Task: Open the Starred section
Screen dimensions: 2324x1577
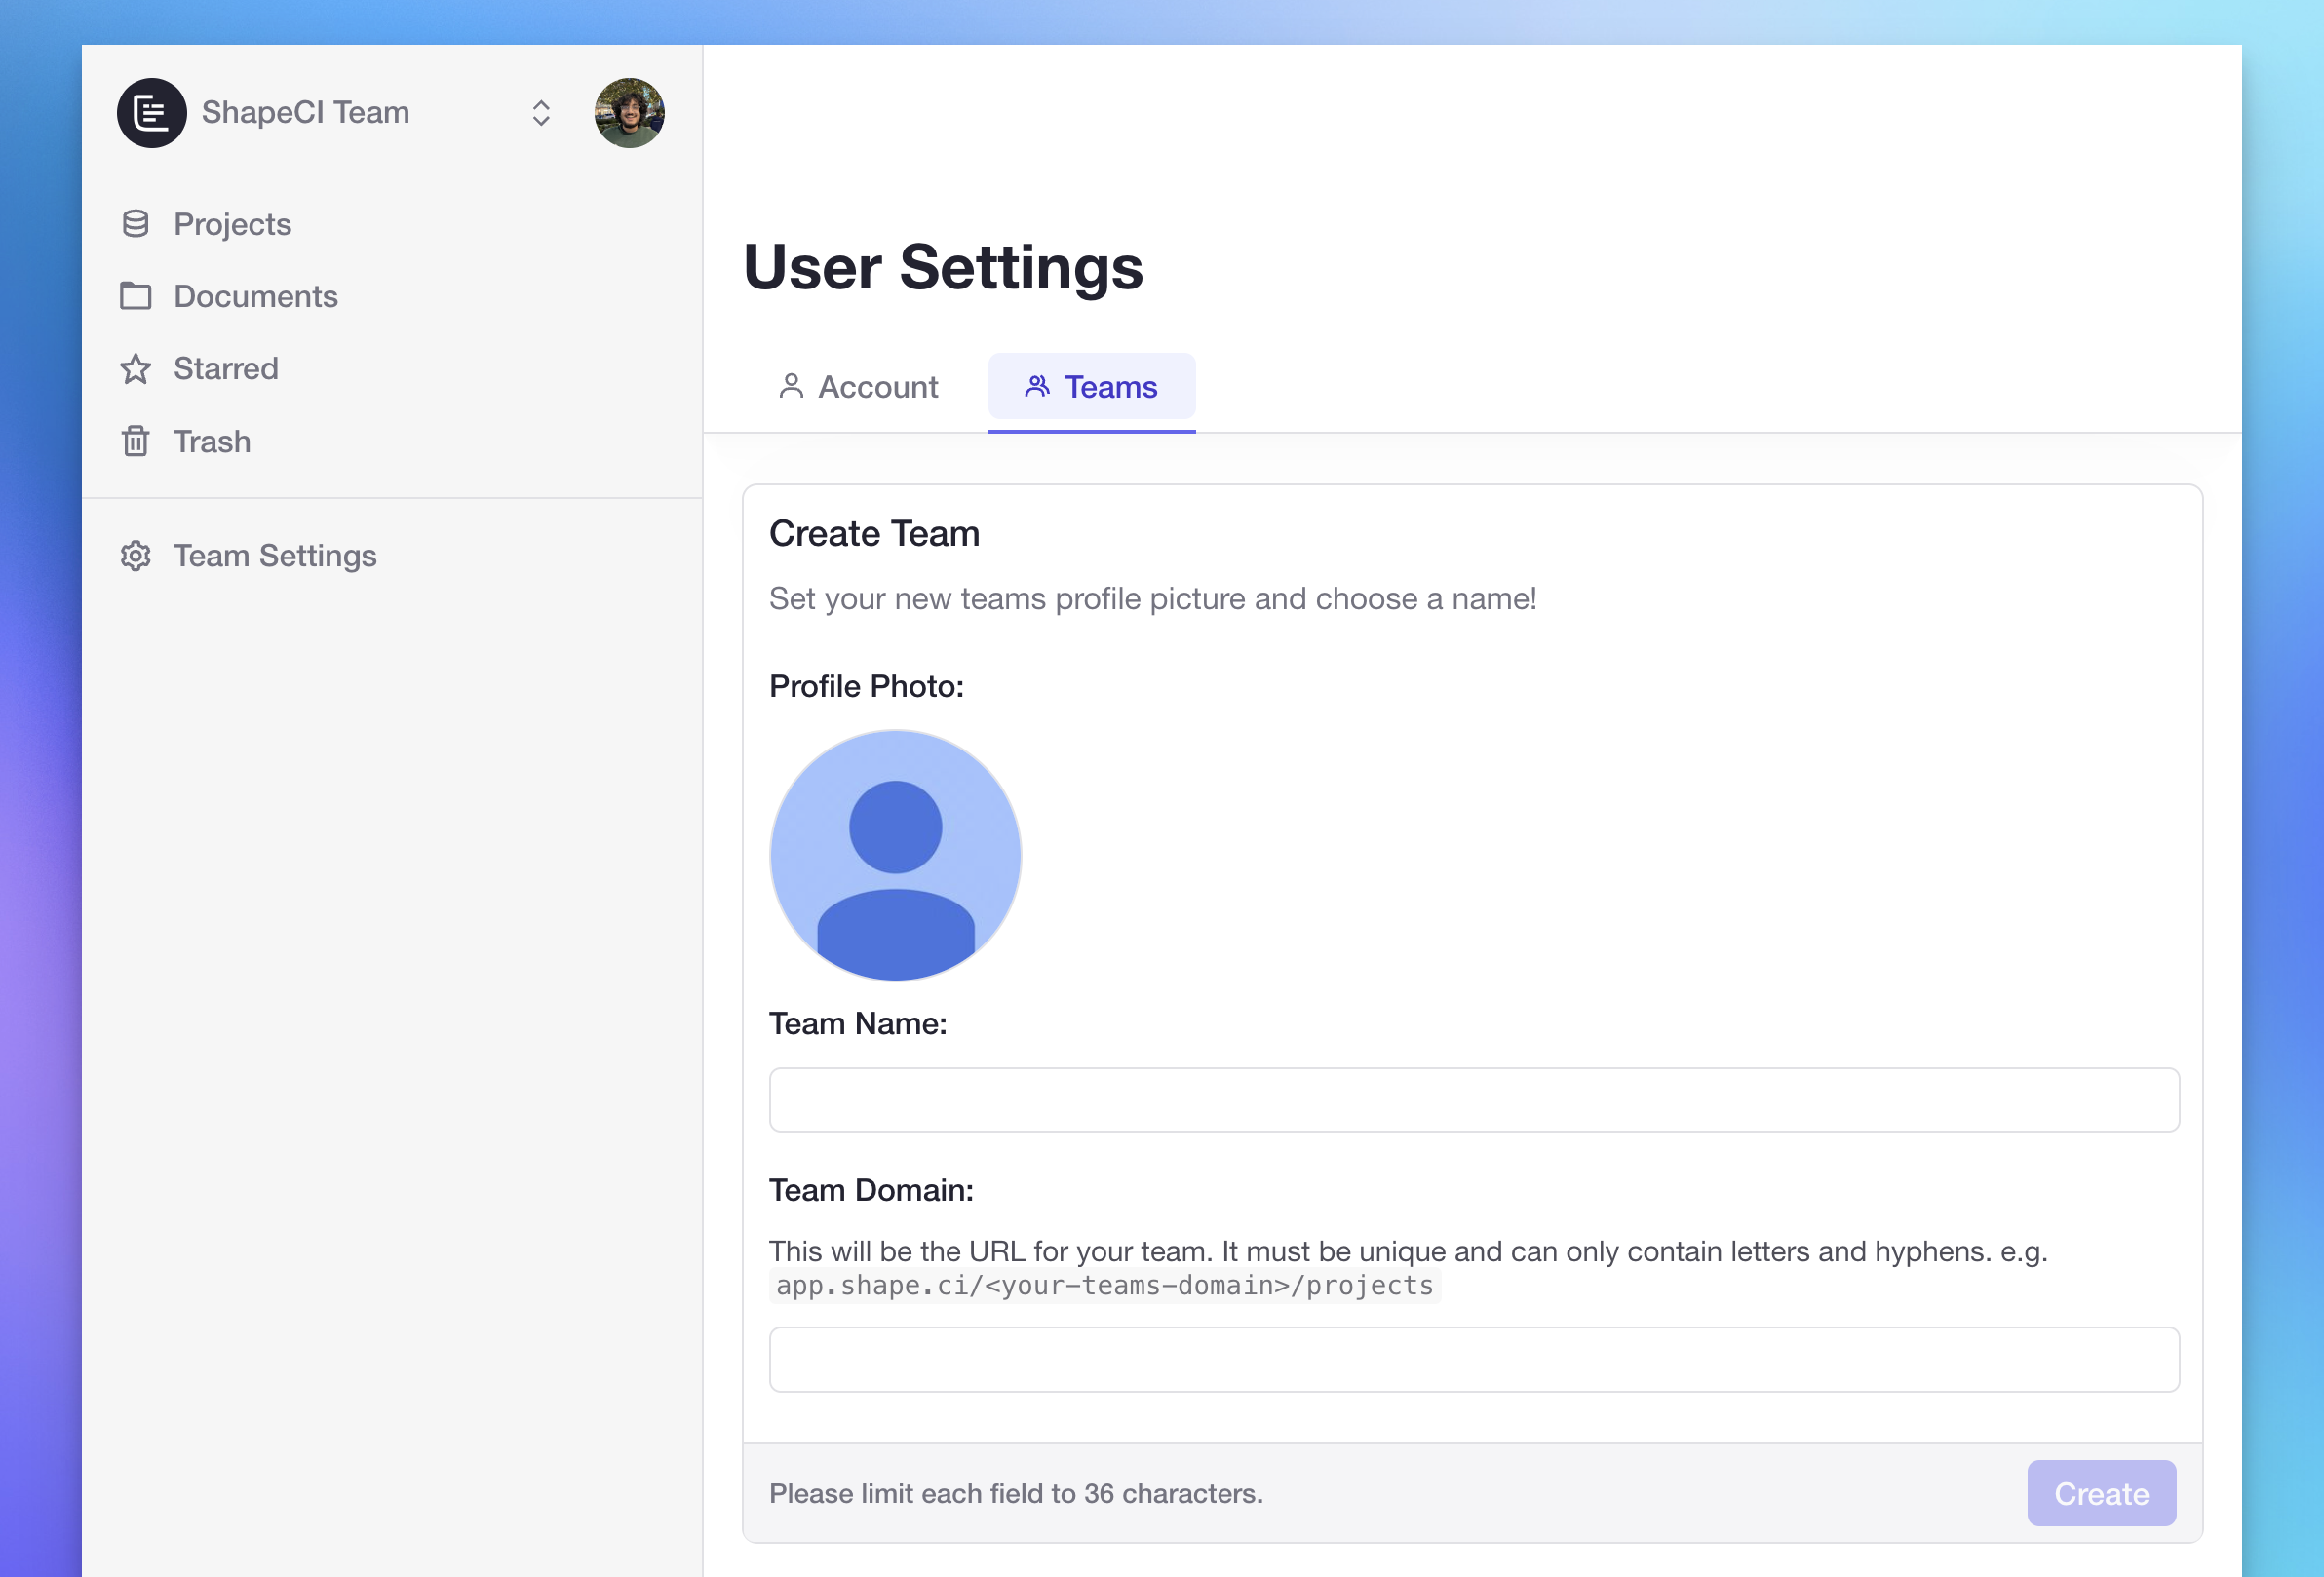Action: [225, 369]
